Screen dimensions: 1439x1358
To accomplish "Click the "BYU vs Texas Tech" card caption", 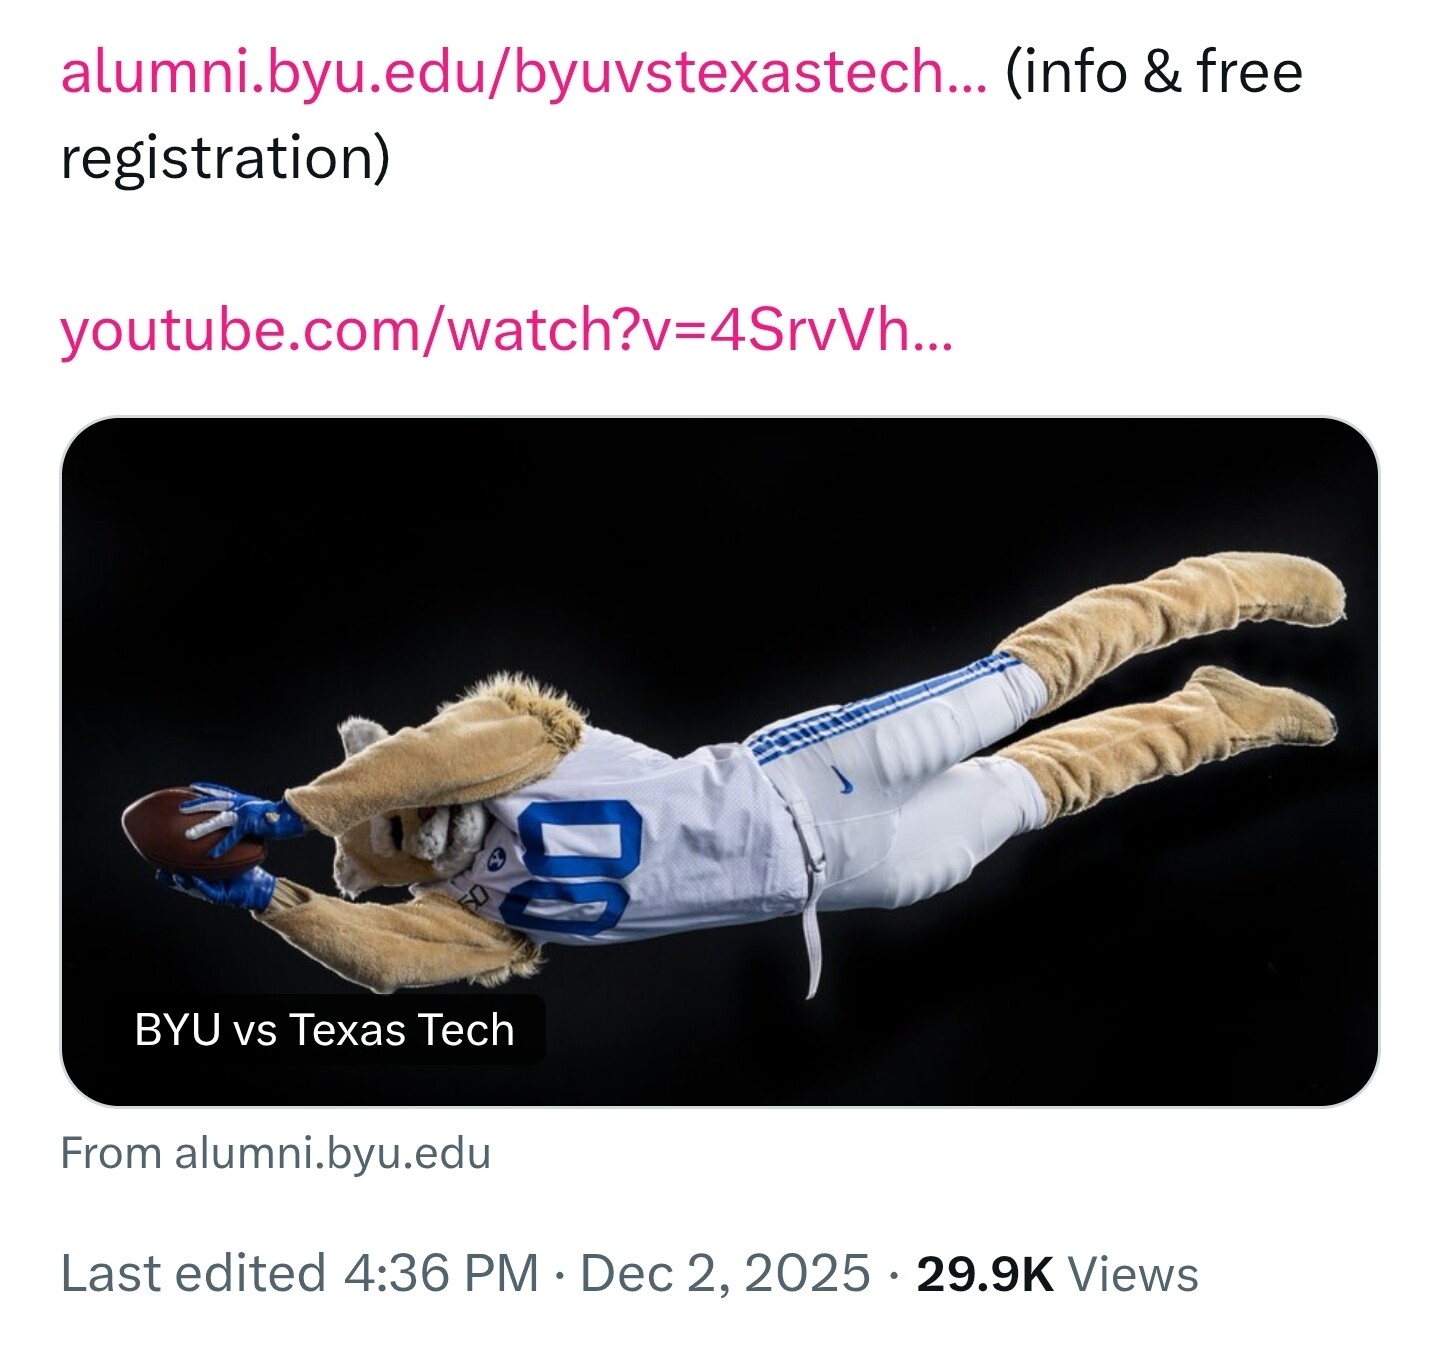I will (324, 1030).
